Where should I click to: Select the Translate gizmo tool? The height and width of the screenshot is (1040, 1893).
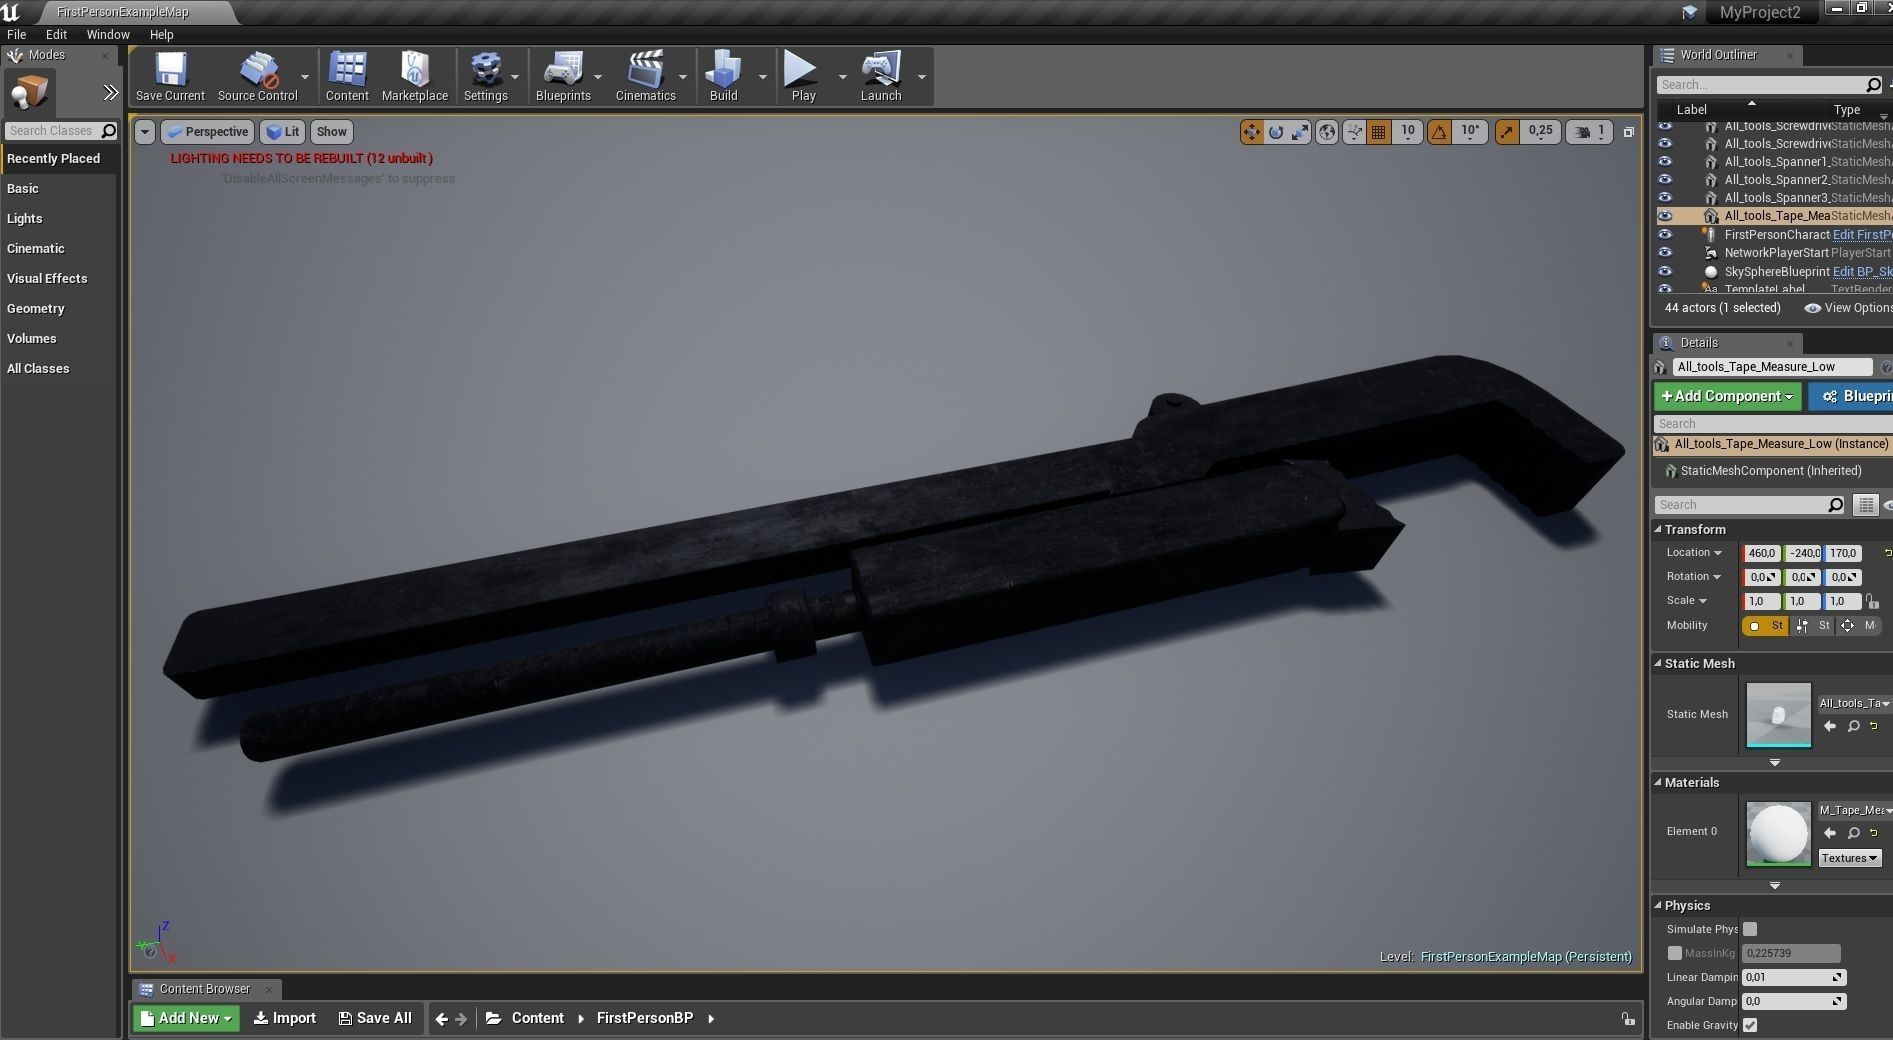click(x=1251, y=132)
